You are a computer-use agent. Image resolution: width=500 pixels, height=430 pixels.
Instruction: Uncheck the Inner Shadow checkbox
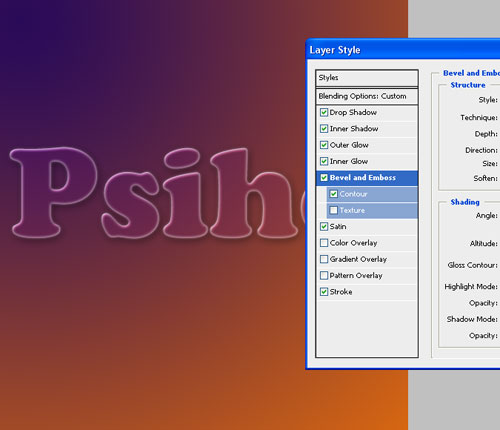coord(324,129)
